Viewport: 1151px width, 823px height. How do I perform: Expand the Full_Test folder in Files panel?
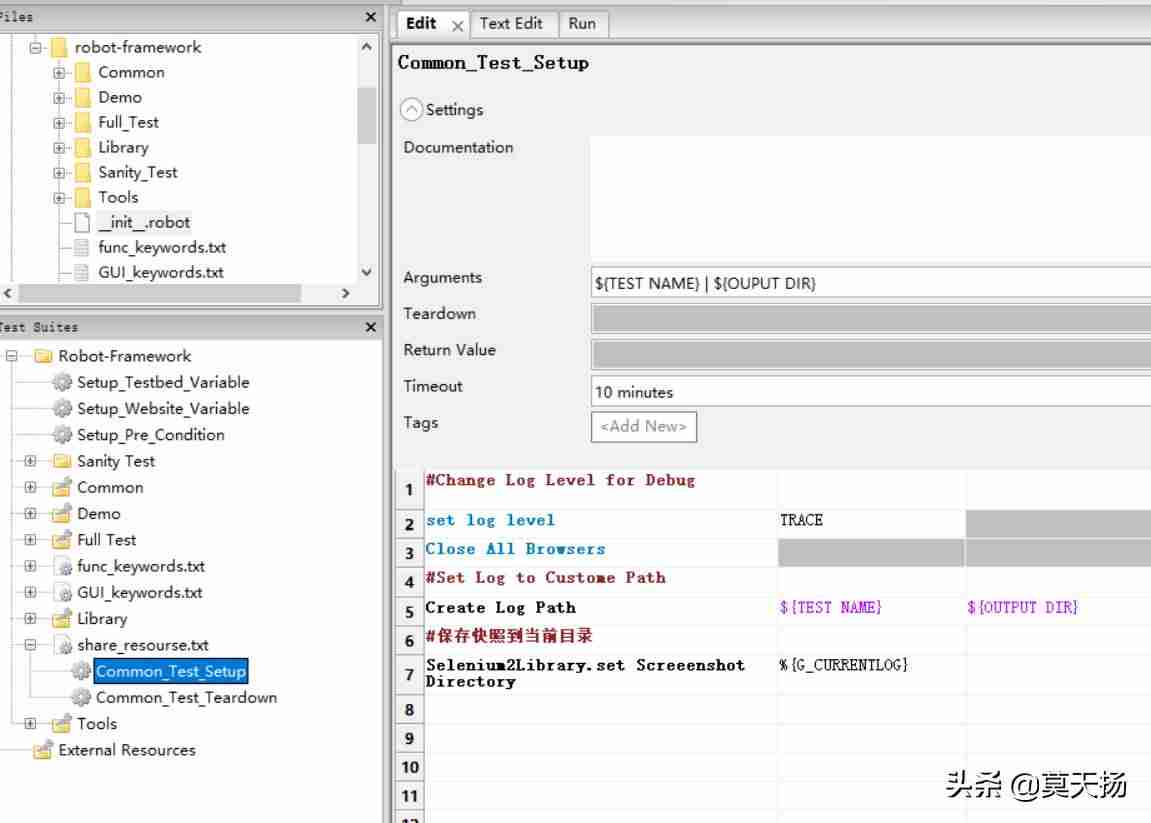coord(59,123)
